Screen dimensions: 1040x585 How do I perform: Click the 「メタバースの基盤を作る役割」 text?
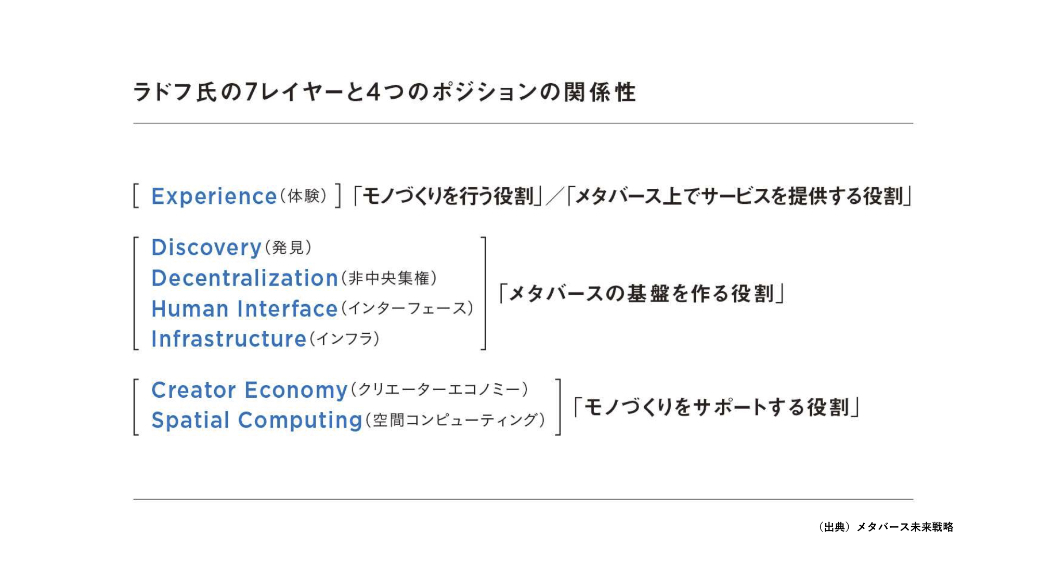641,293
